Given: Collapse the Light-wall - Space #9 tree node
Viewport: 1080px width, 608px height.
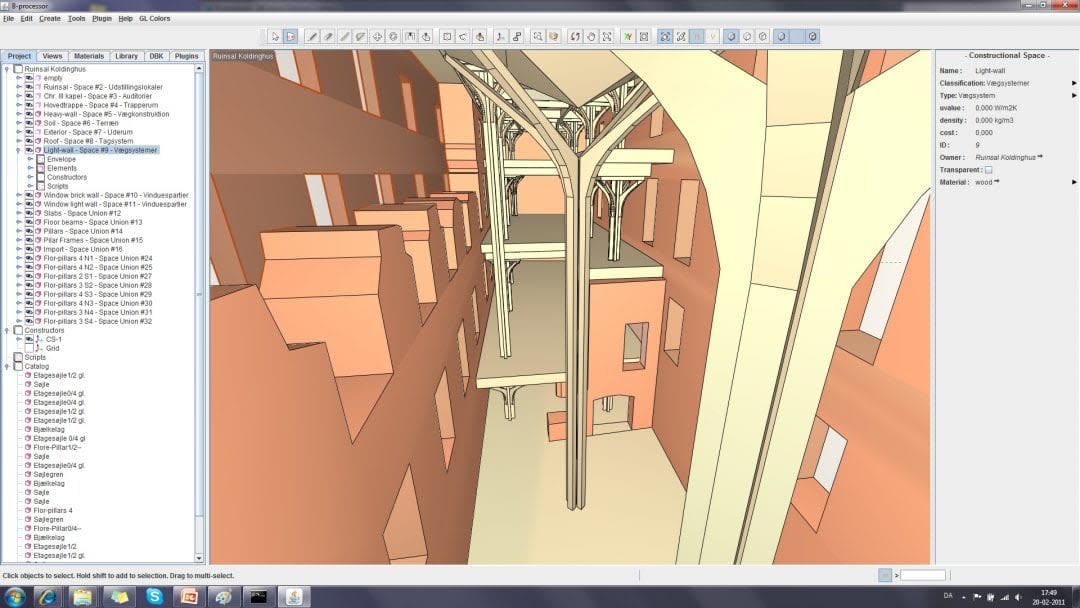Looking at the screenshot, I should pos(18,149).
